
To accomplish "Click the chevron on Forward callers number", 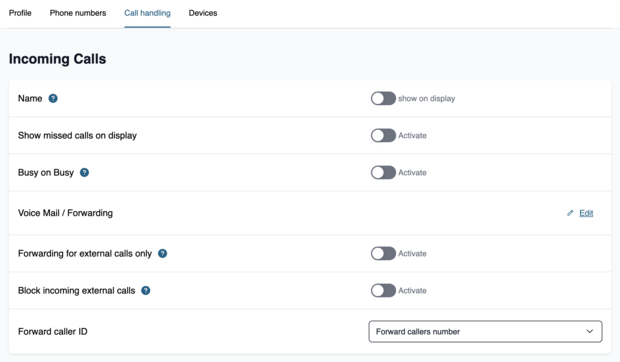I will point(590,331).
